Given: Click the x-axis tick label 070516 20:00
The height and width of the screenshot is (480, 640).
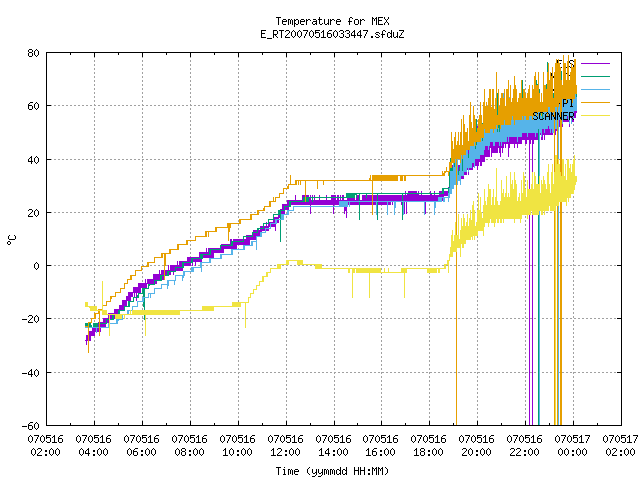Looking at the screenshot, I should [477, 446].
